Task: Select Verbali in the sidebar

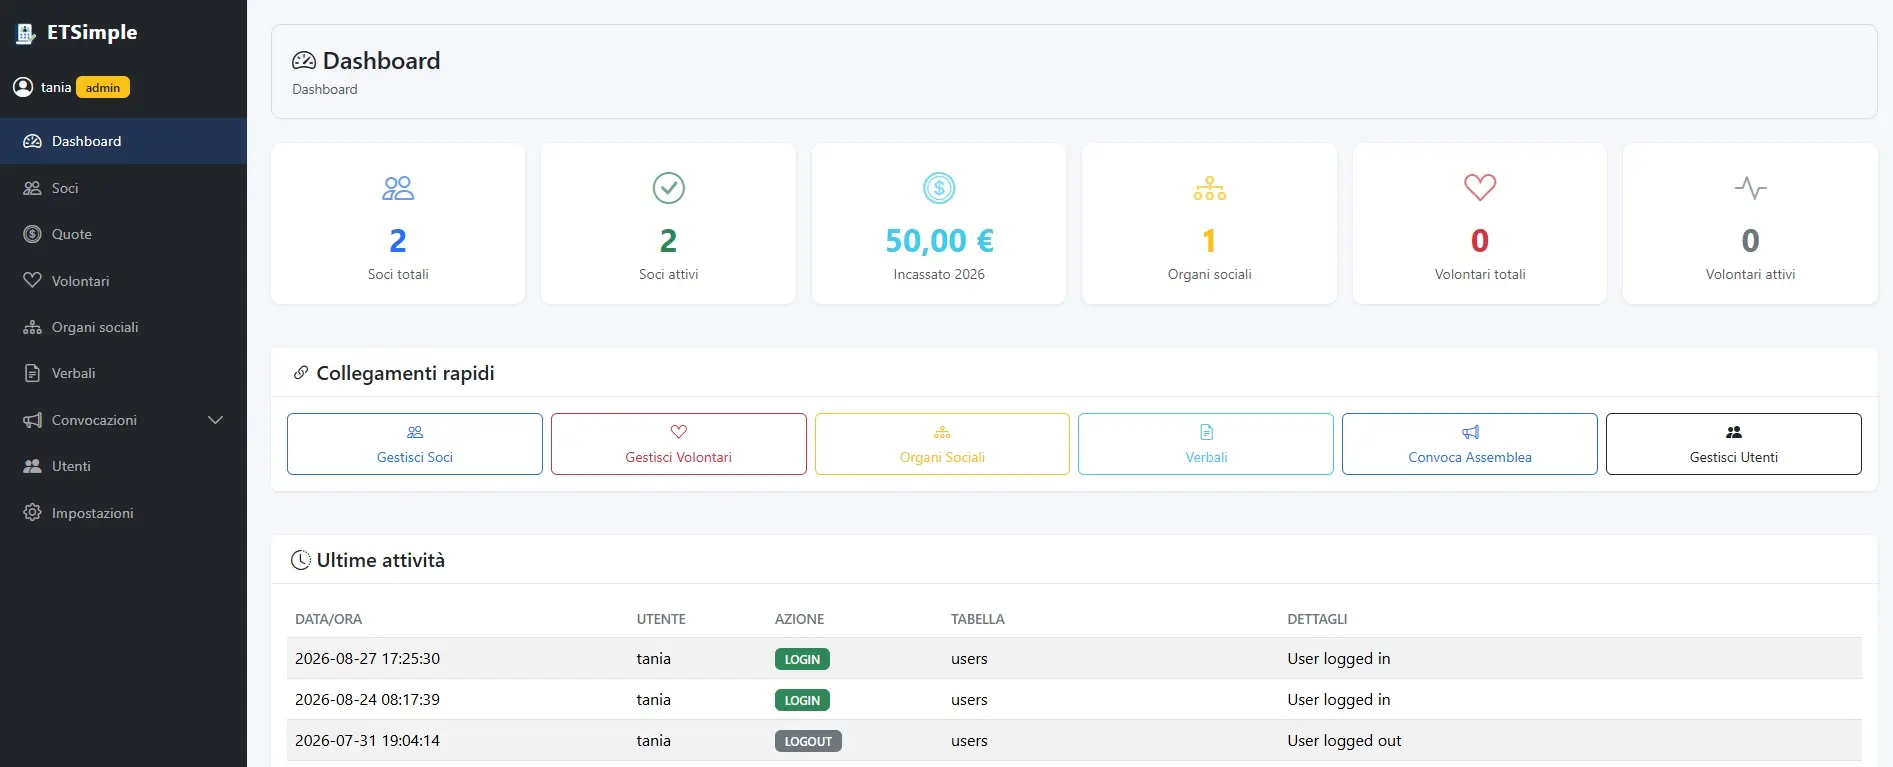Action: pos(123,373)
